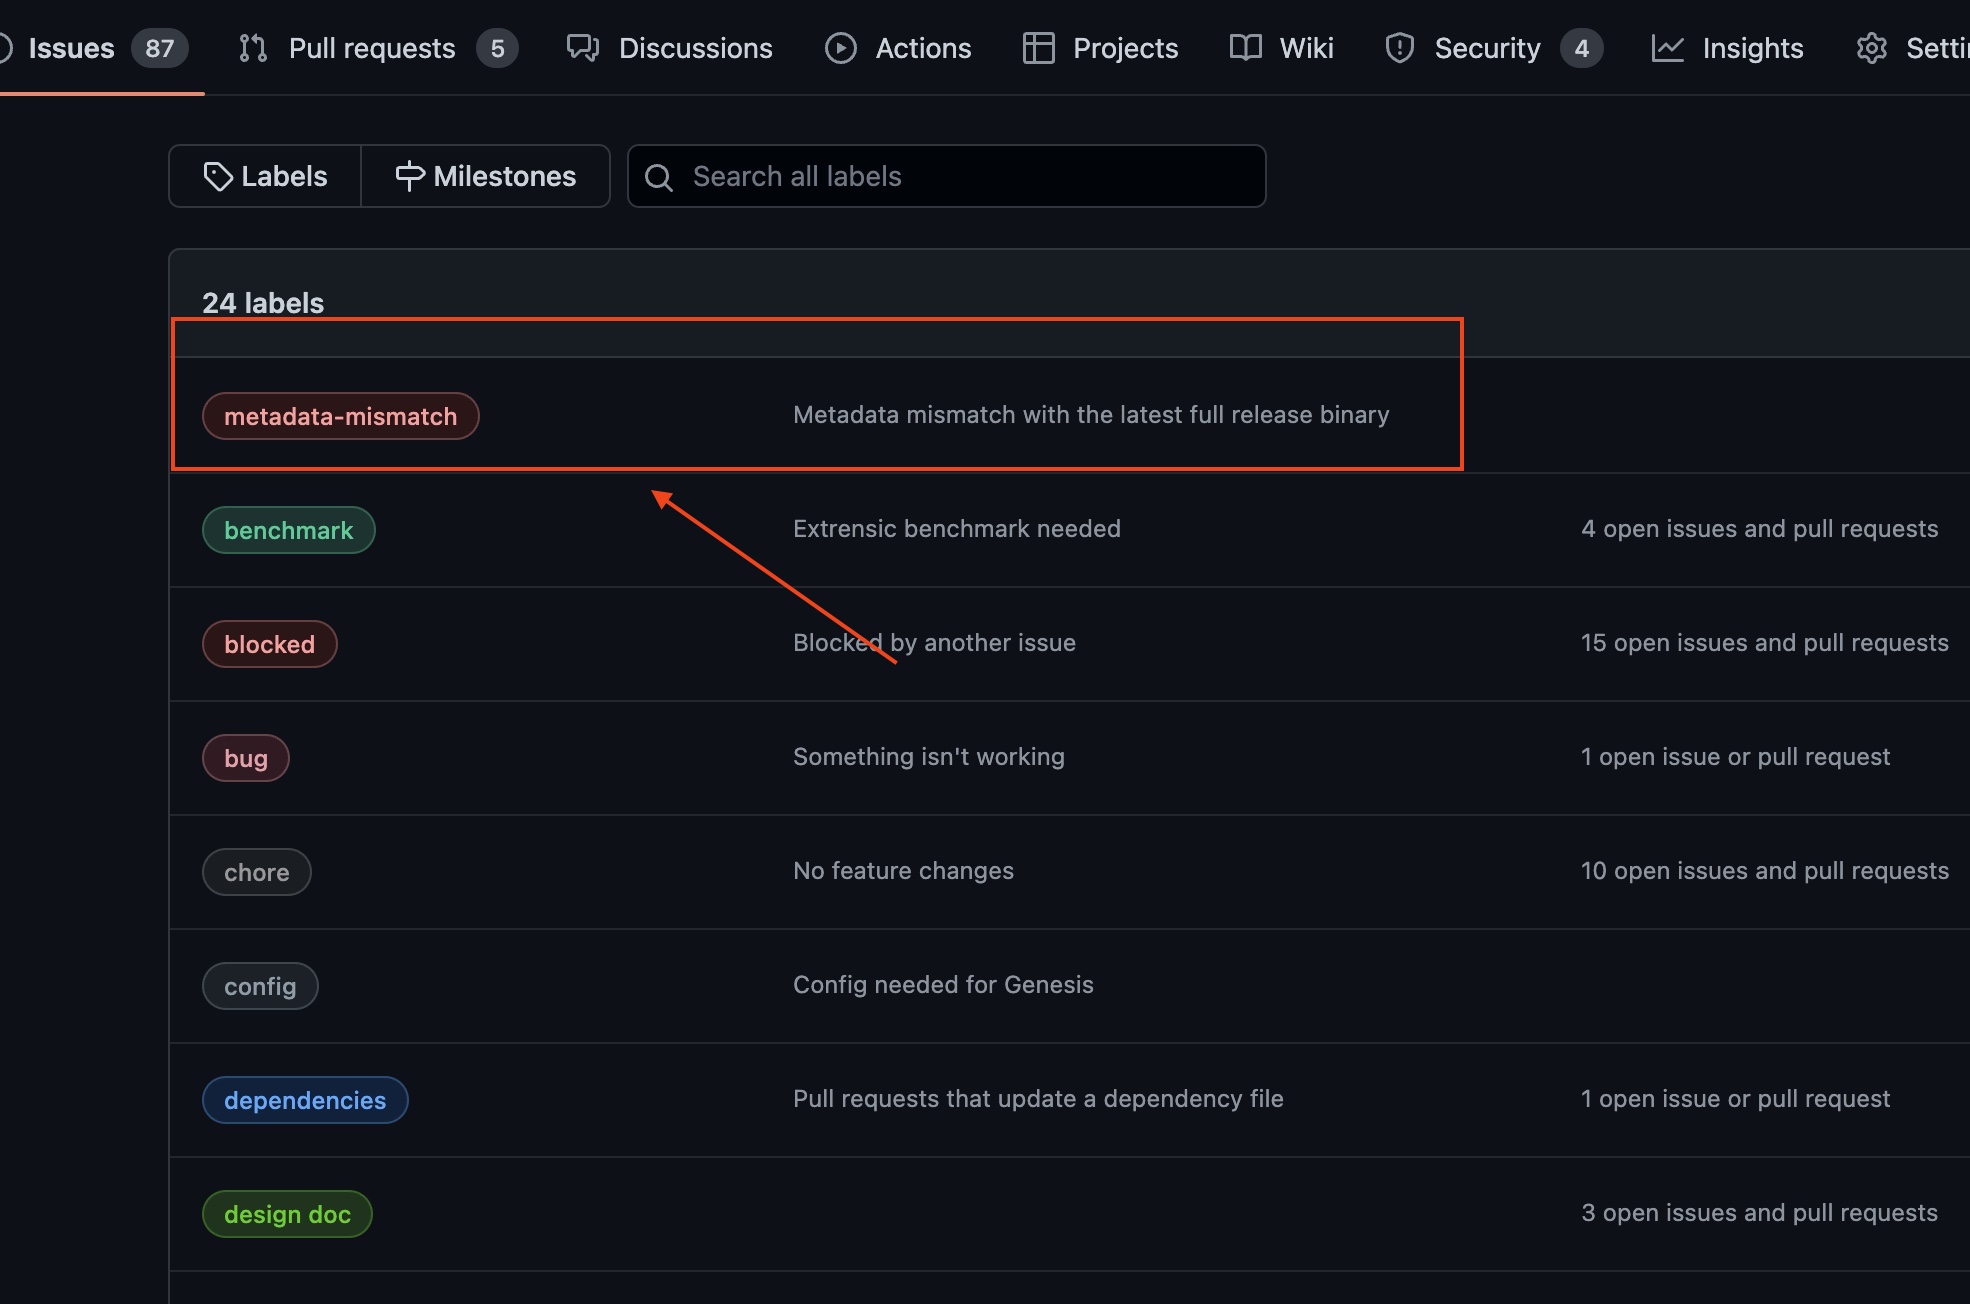This screenshot has height=1304, width=1970.
Task: Switch to the Issues tab
Action: 70,47
